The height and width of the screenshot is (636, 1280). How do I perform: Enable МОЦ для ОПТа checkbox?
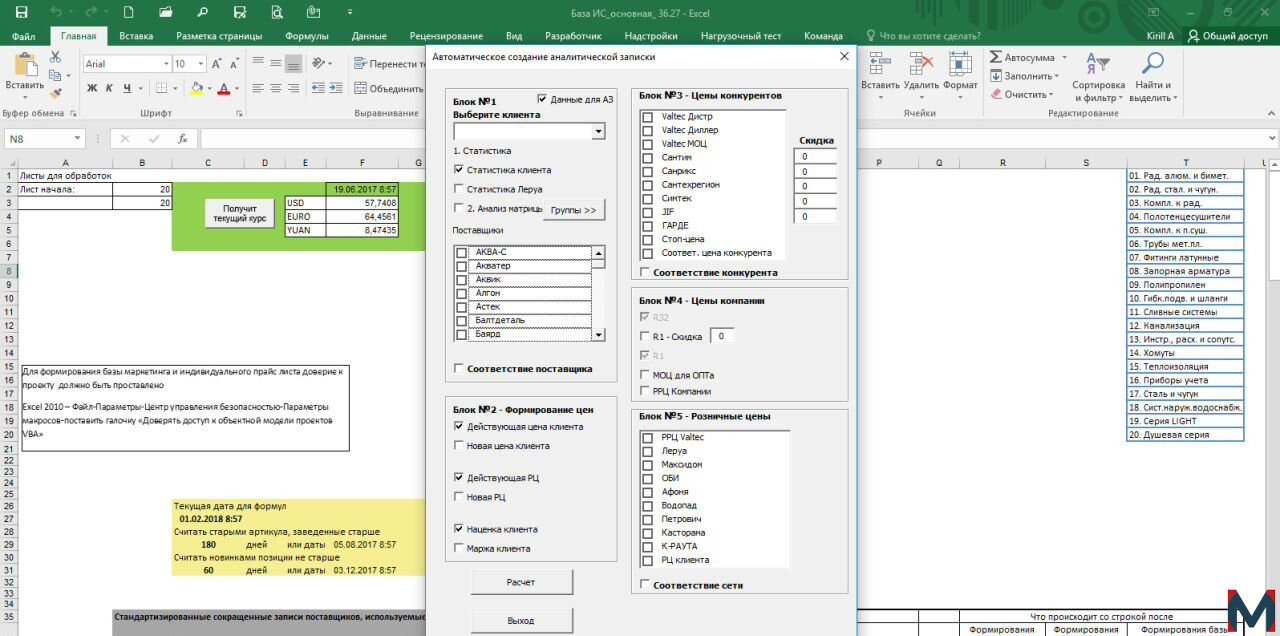coord(645,375)
